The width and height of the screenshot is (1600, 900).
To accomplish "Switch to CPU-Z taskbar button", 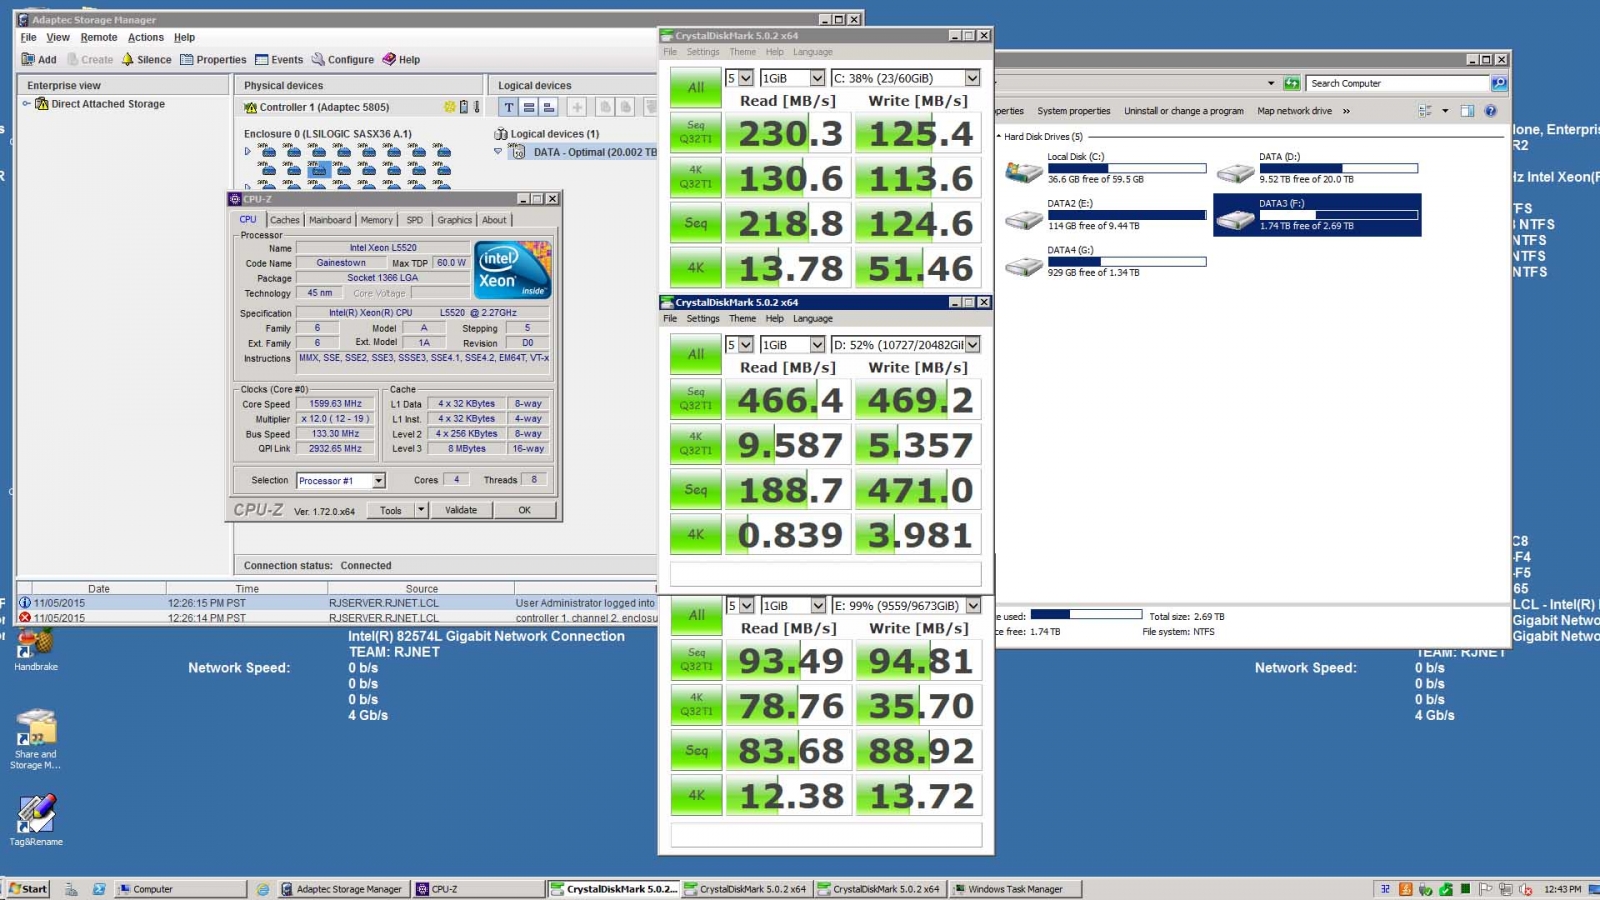I will pos(478,889).
